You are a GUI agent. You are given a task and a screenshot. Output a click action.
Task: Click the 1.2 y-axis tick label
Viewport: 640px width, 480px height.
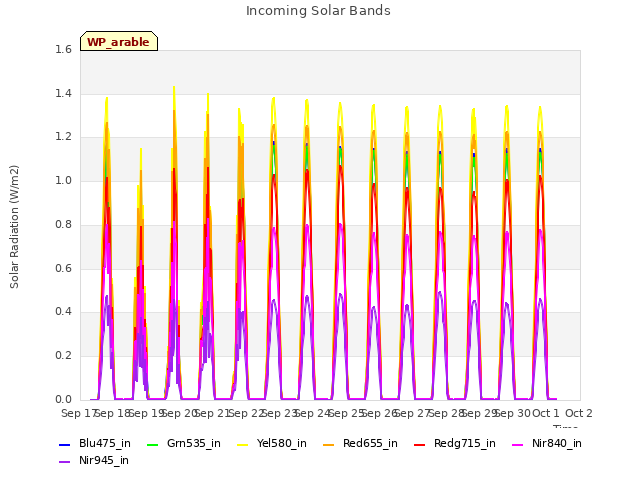tap(63, 137)
